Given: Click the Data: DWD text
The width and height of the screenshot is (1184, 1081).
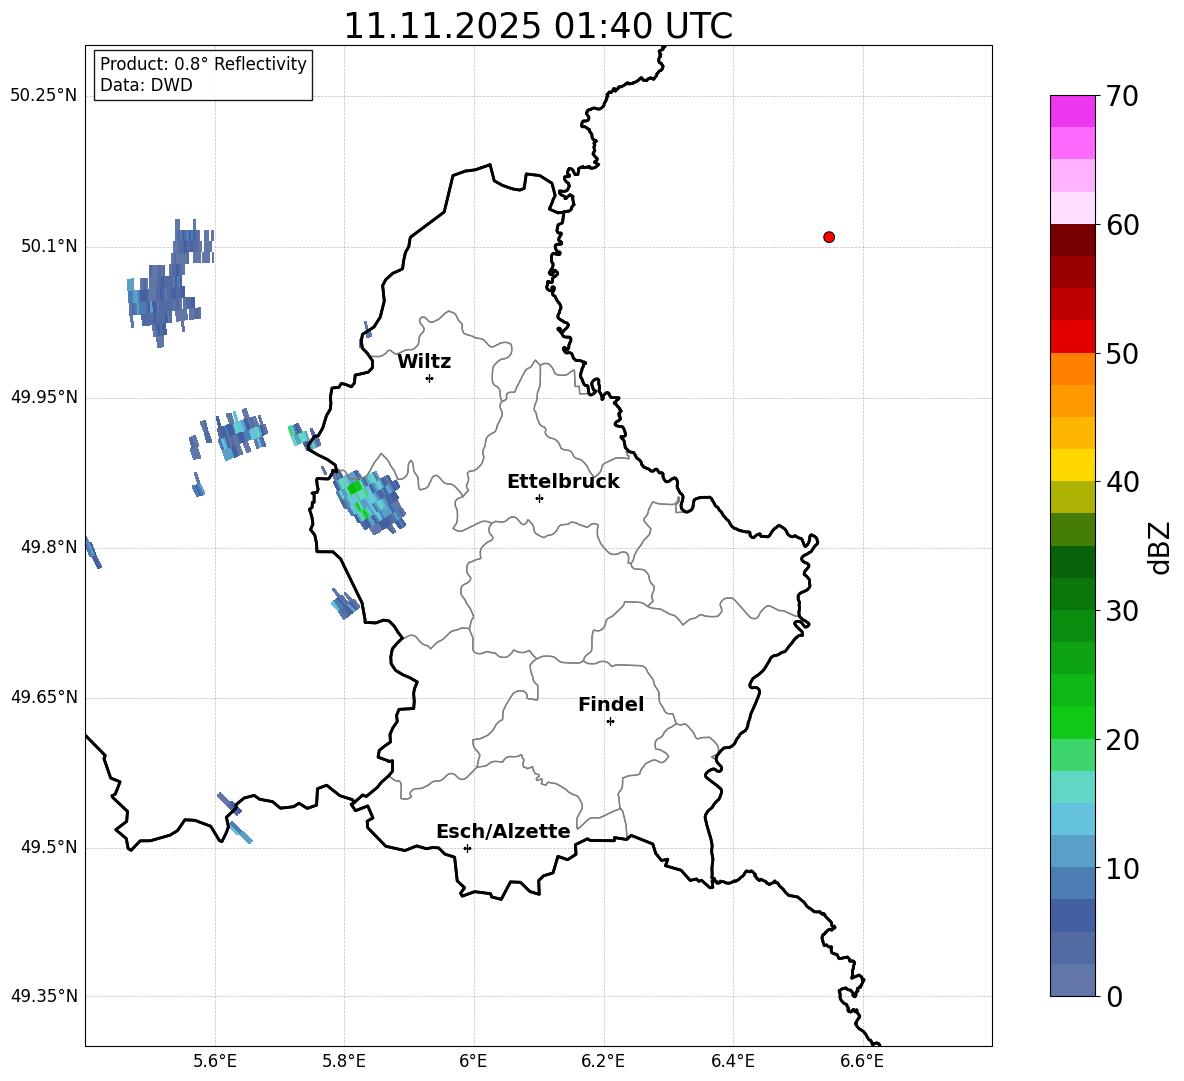Looking at the screenshot, I should pyautogui.click(x=146, y=85).
